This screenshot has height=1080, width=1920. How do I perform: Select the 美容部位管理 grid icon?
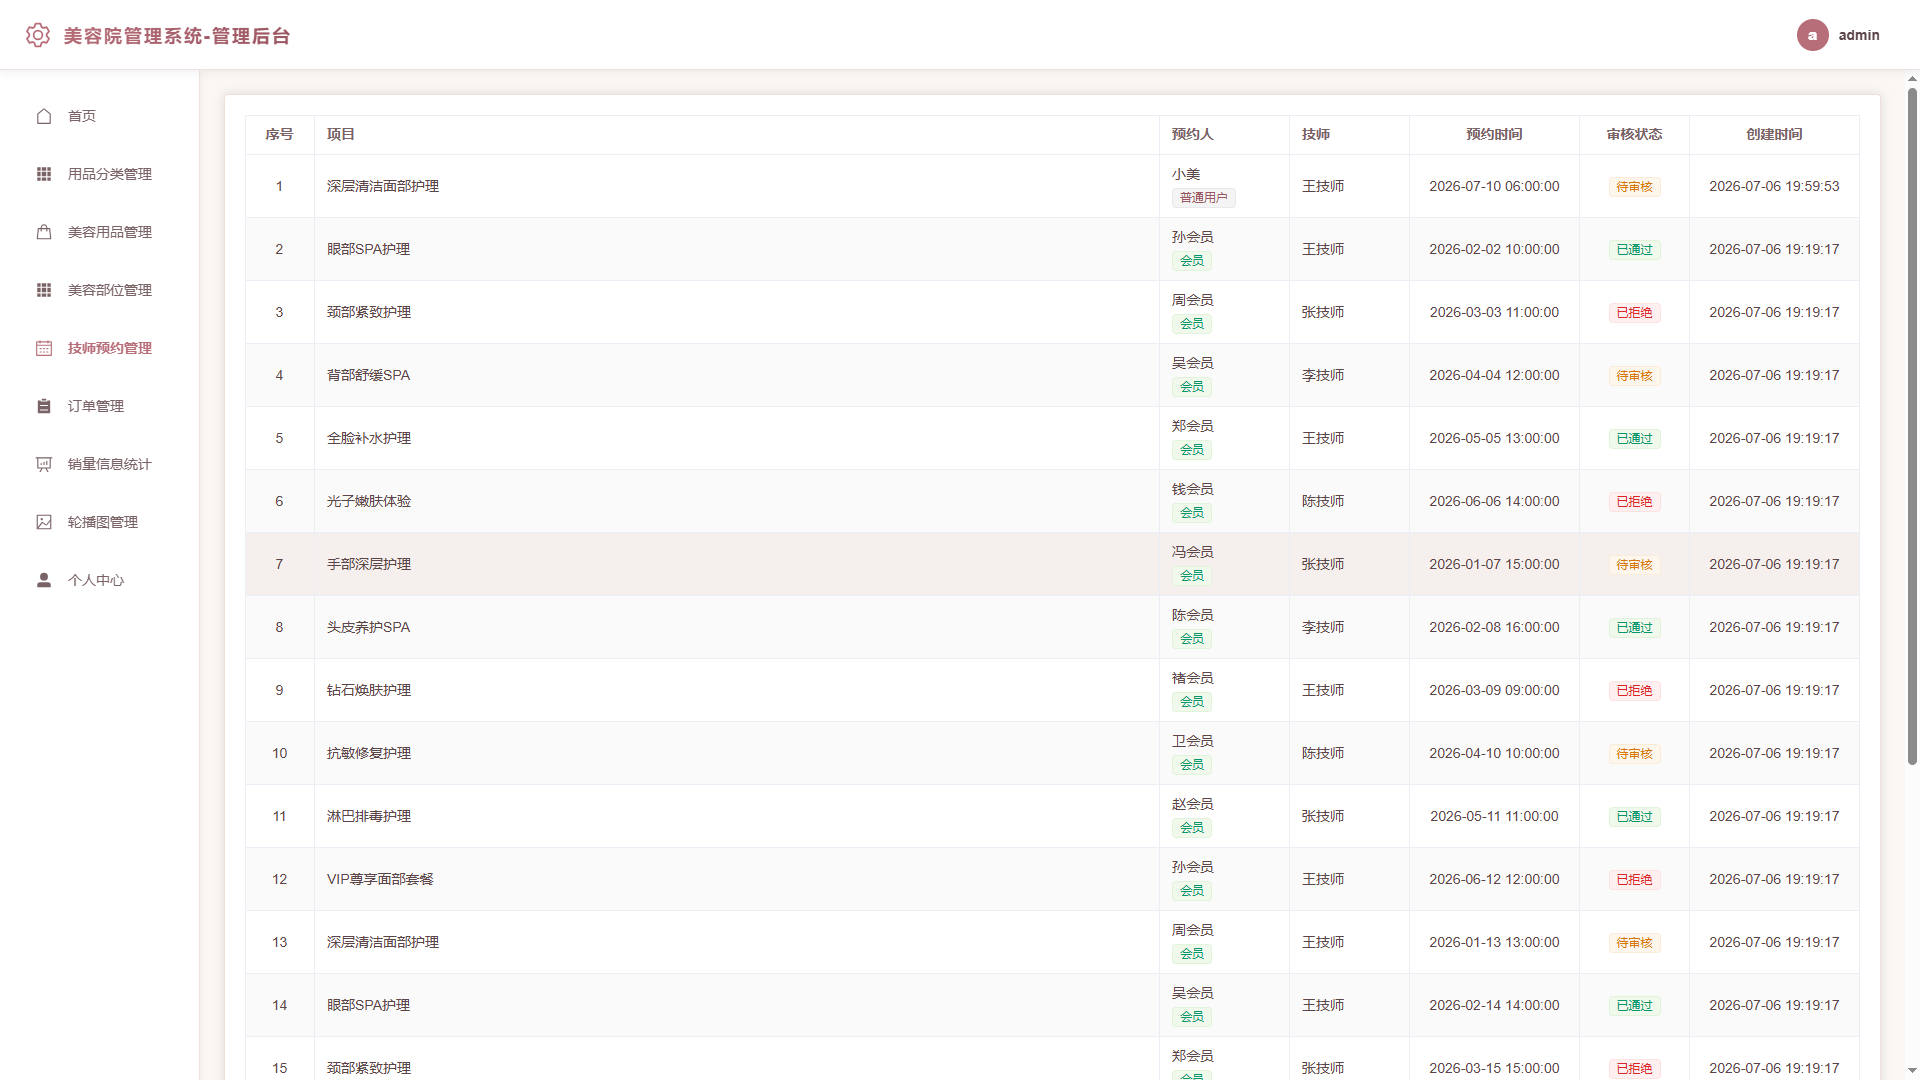(44, 290)
